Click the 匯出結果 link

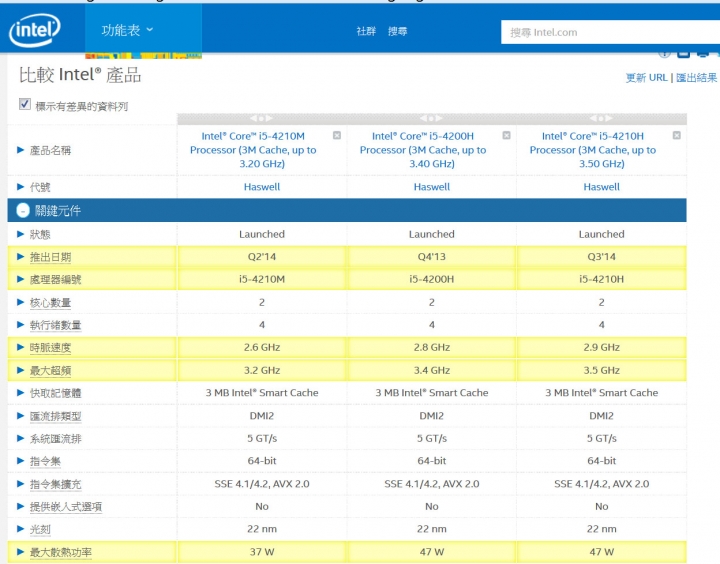point(696,78)
